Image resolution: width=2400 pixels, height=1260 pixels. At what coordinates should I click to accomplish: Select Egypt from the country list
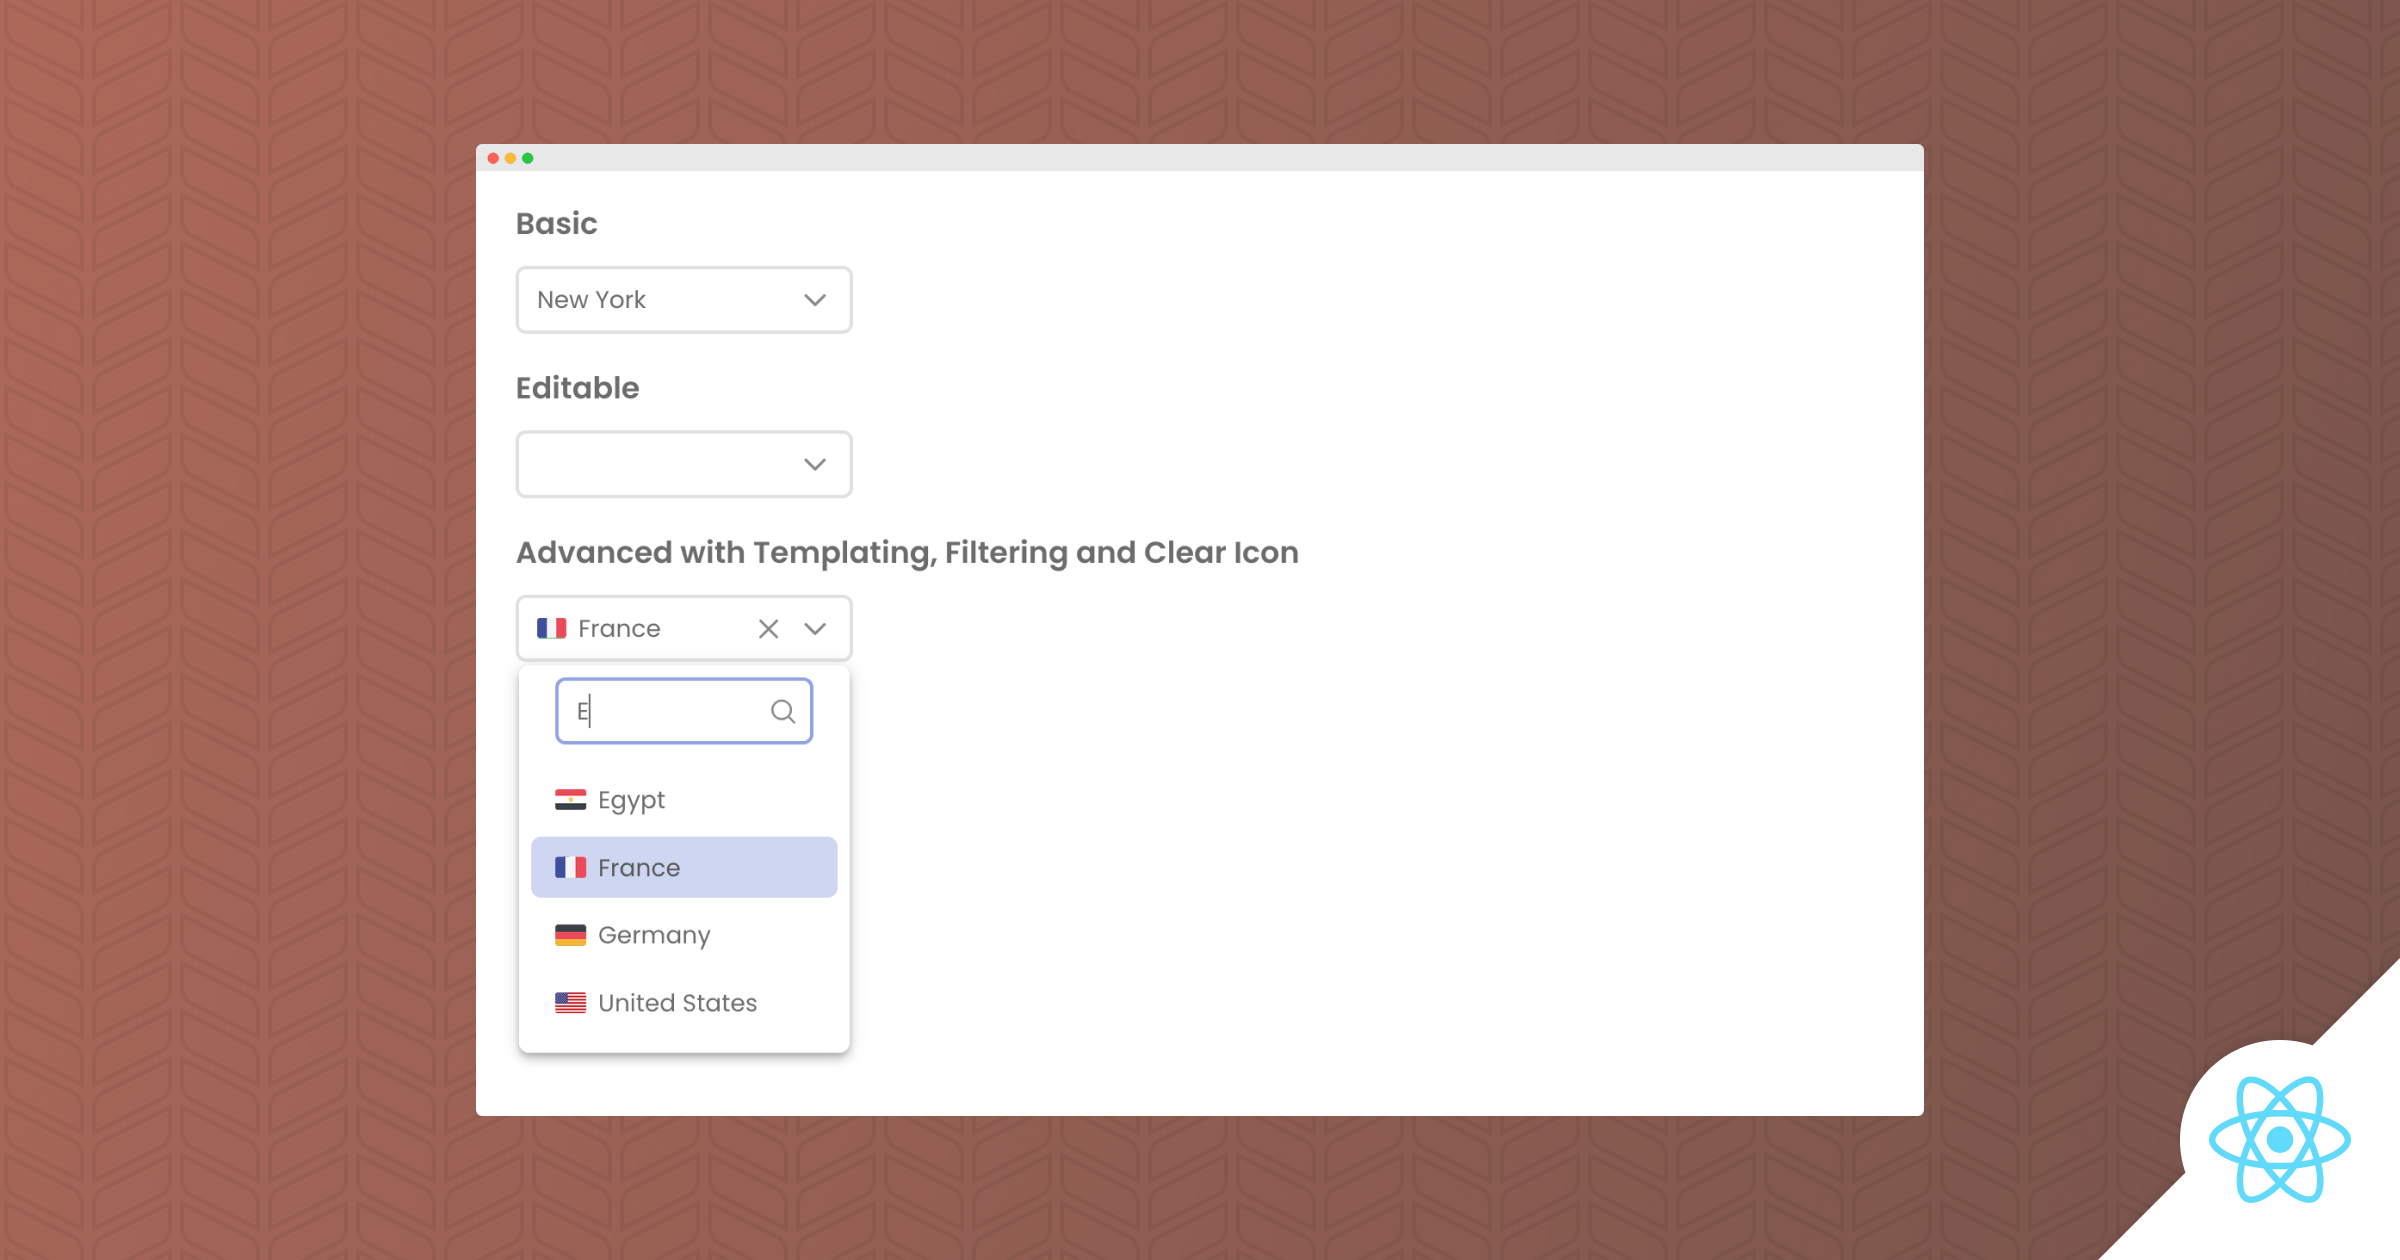[x=631, y=798]
